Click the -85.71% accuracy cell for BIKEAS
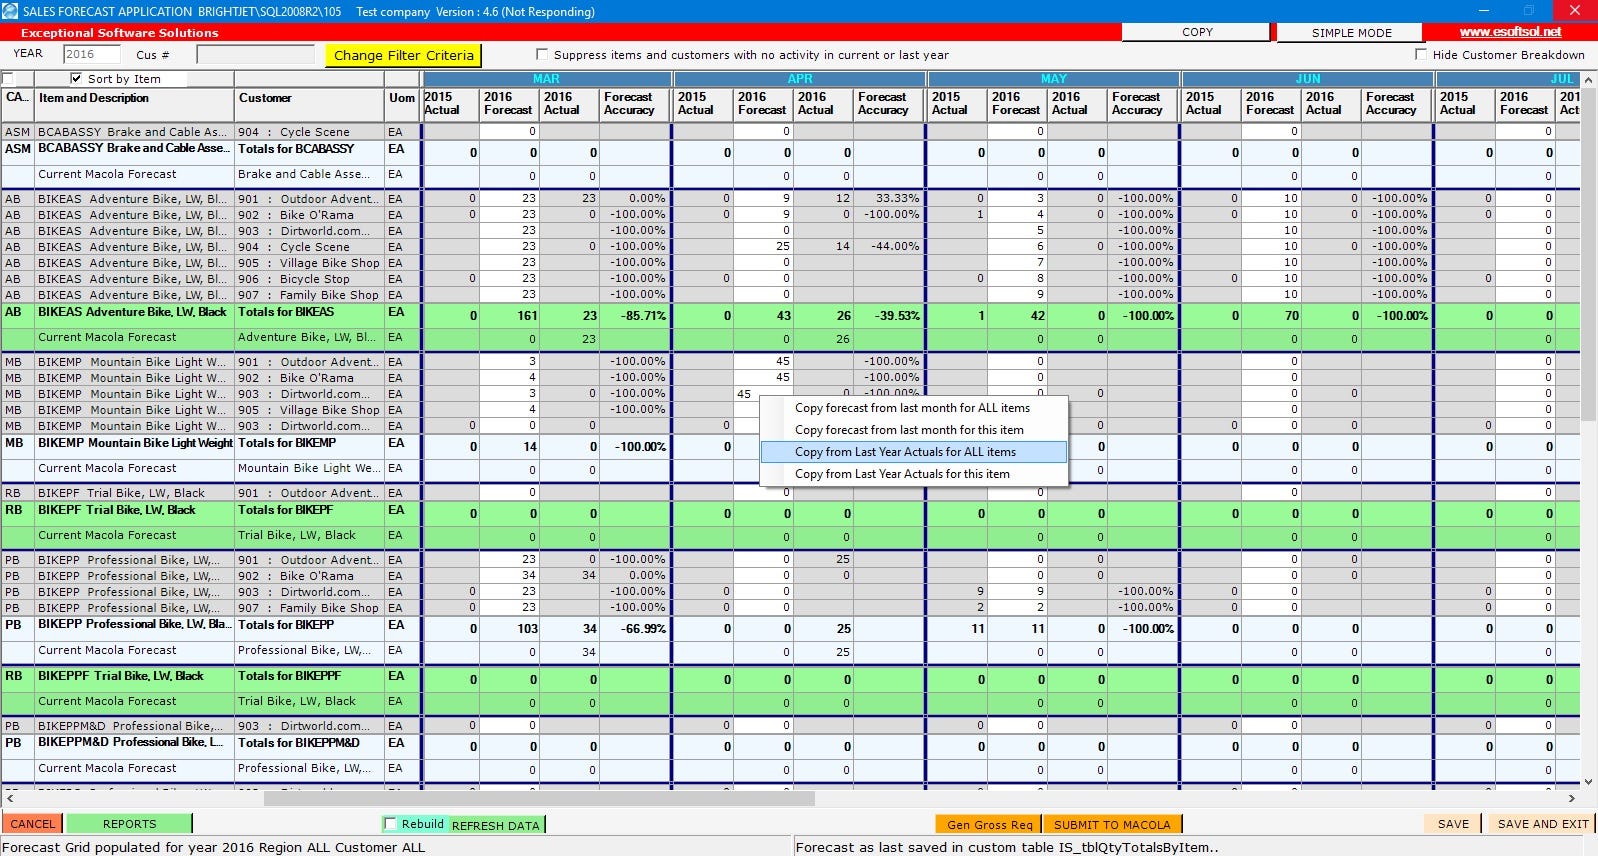This screenshot has width=1598, height=856. pos(635,315)
